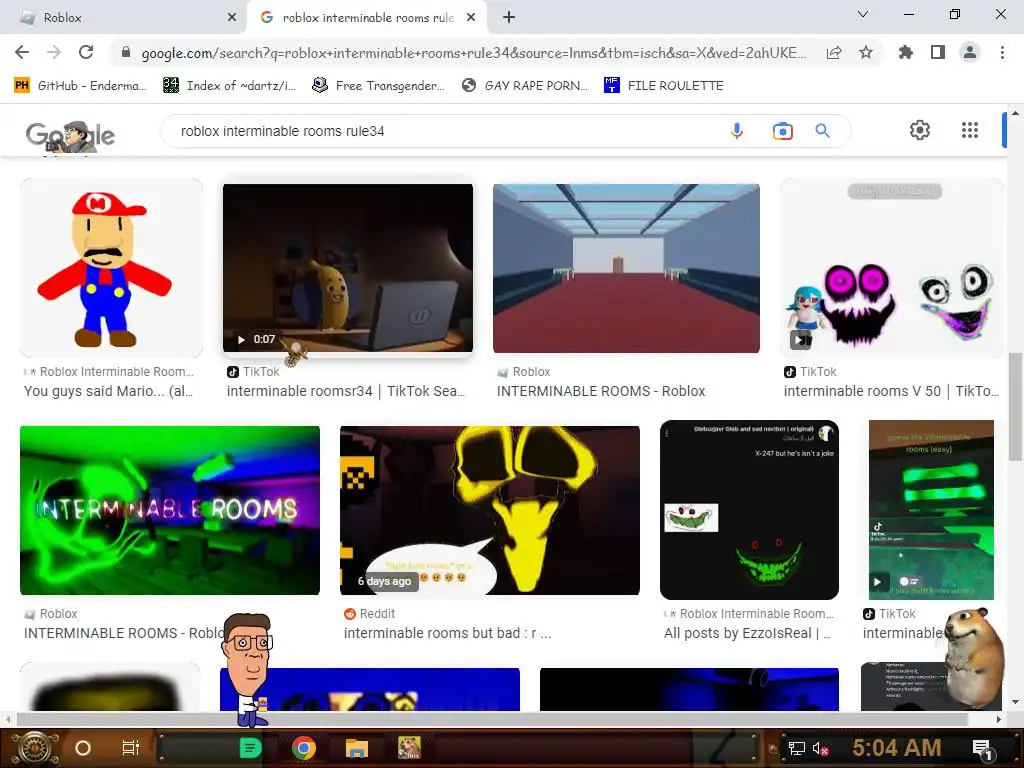This screenshot has height=768, width=1024.
Task: Click the forward navigation arrow
Action: coord(54,52)
